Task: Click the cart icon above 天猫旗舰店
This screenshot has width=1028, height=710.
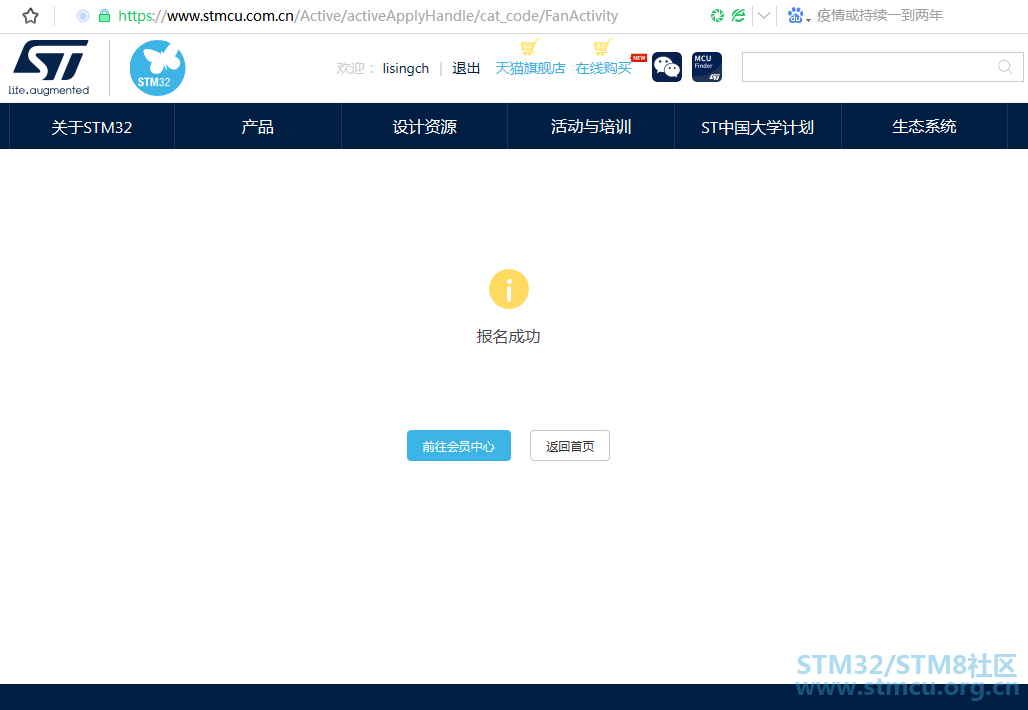Action: pyautogui.click(x=530, y=47)
